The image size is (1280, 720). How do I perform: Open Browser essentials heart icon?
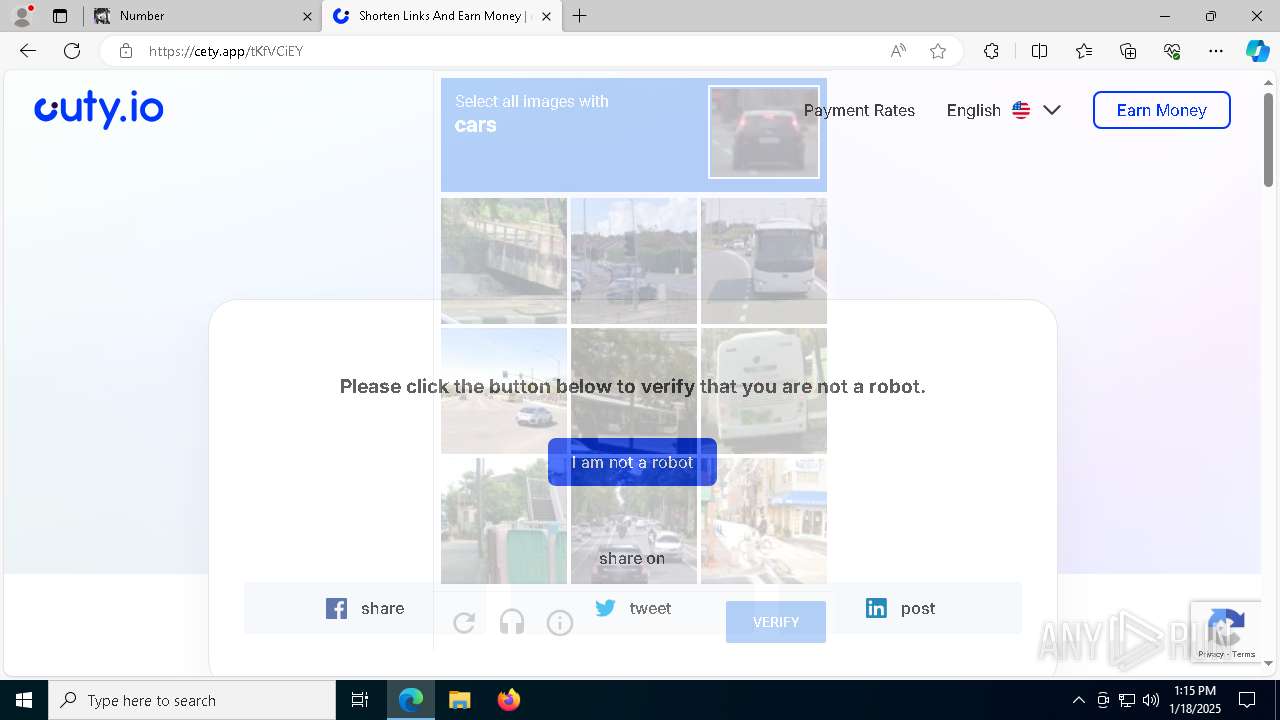point(1172,51)
